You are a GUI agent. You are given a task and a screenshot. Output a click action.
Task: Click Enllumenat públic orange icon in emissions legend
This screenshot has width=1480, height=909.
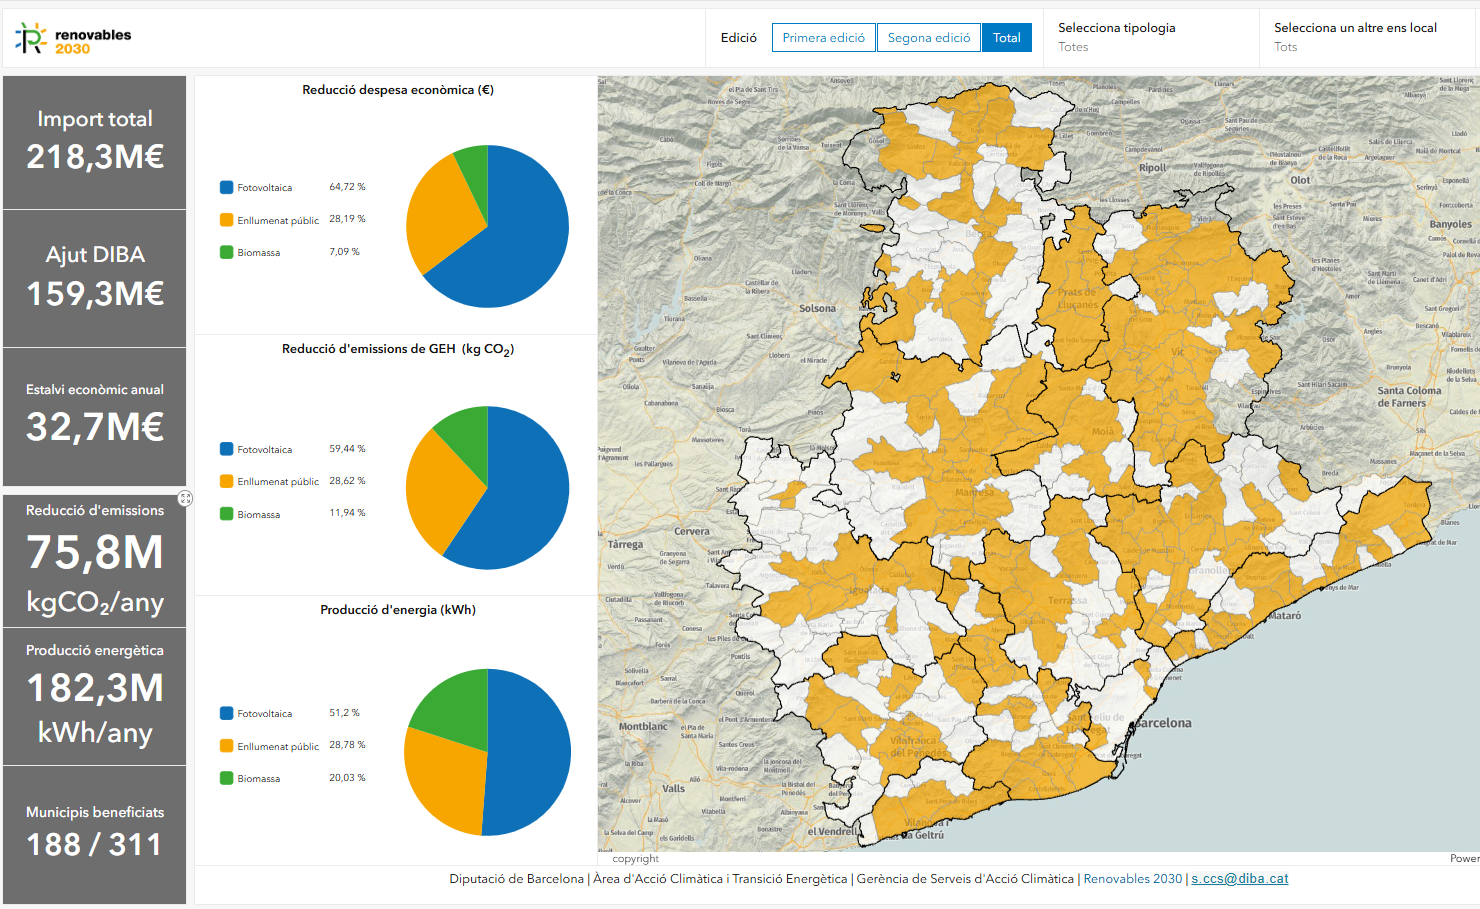pos(227,482)
